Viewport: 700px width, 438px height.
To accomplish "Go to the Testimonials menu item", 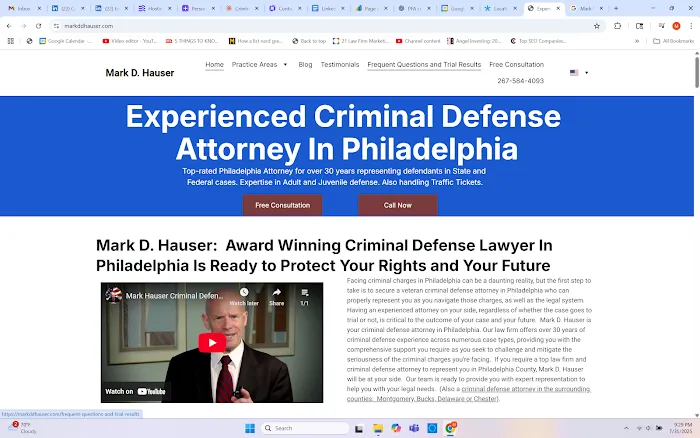I will click(340, 64).
